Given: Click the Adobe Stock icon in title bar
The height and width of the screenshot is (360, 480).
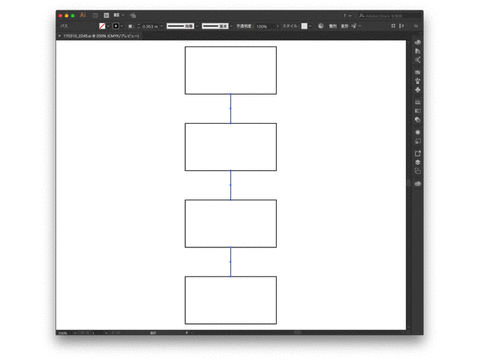Looking at the screenshot, I should pyautogui.click(x=106, y=15).
